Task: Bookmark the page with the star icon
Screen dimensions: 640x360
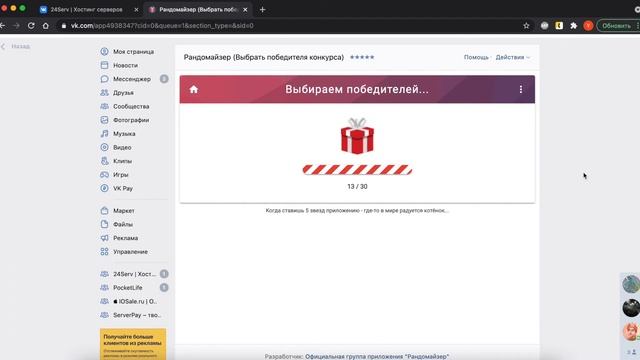Action: tap(526, 26)
